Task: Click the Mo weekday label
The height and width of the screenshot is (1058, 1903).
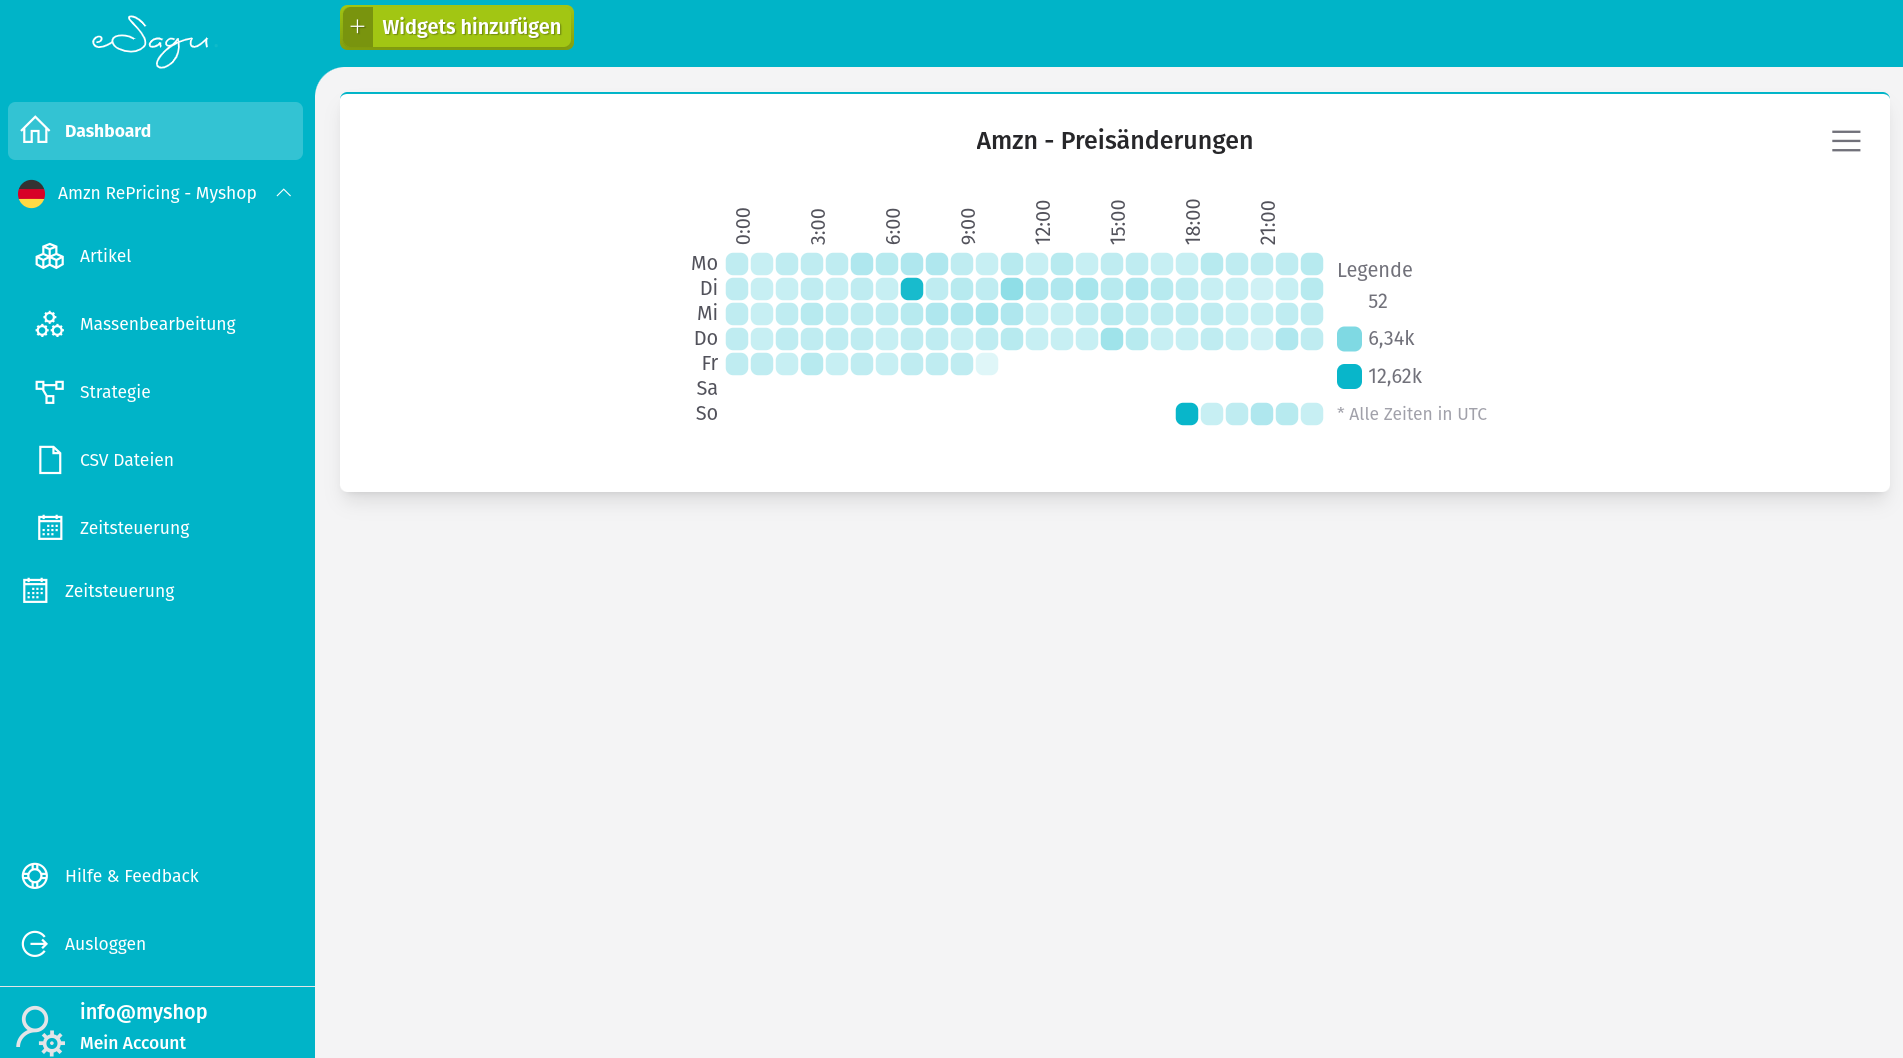Action: coord(704,263)
